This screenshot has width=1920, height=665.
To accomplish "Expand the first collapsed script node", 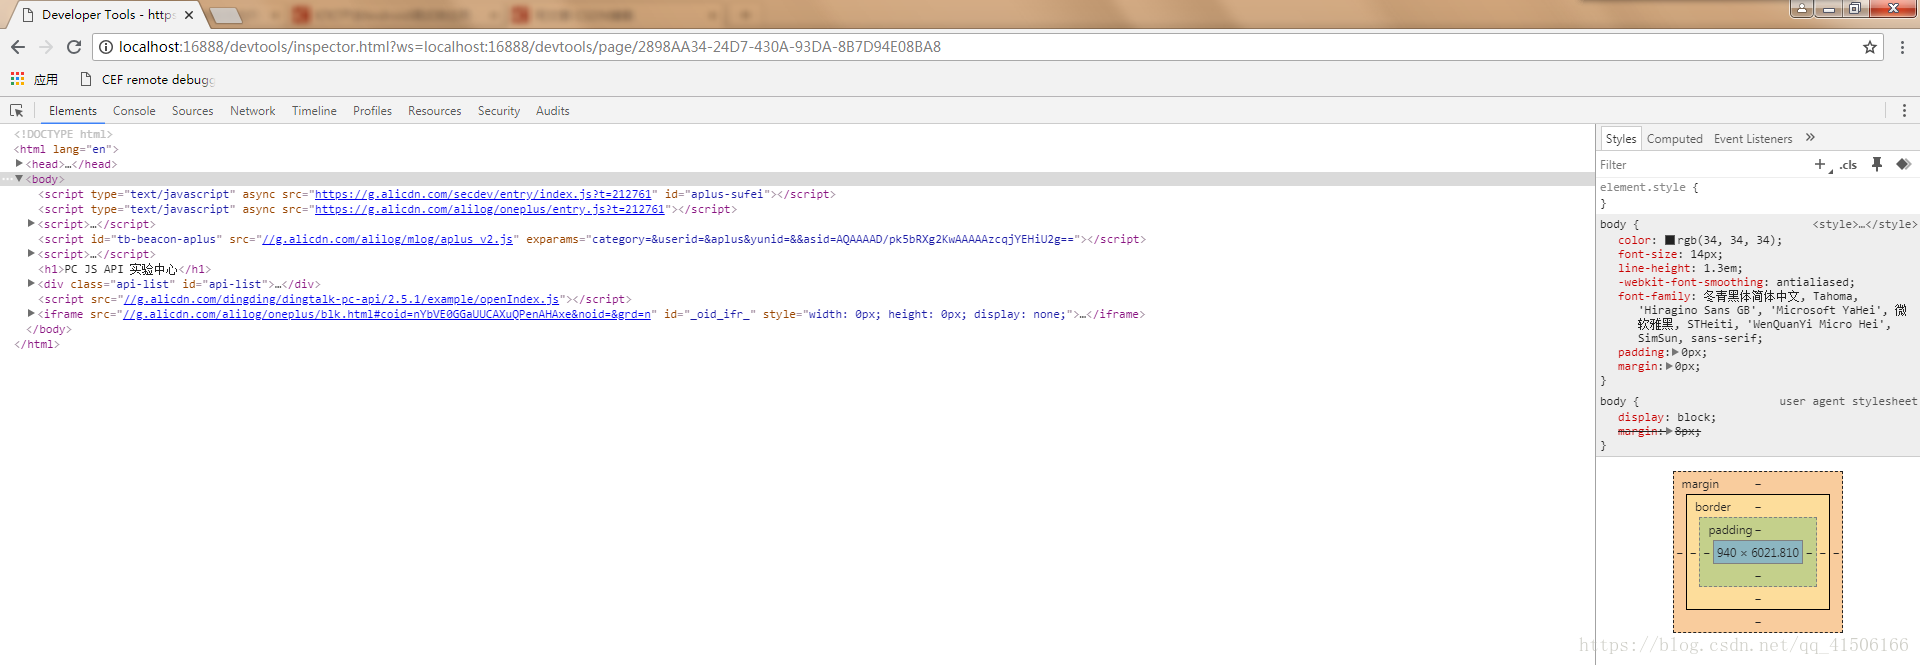I will (31, 224).
